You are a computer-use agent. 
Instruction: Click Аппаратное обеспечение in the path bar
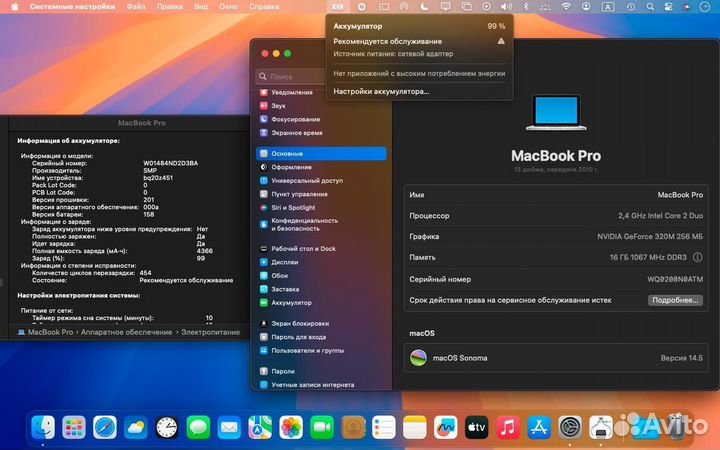tap(126, 332)
